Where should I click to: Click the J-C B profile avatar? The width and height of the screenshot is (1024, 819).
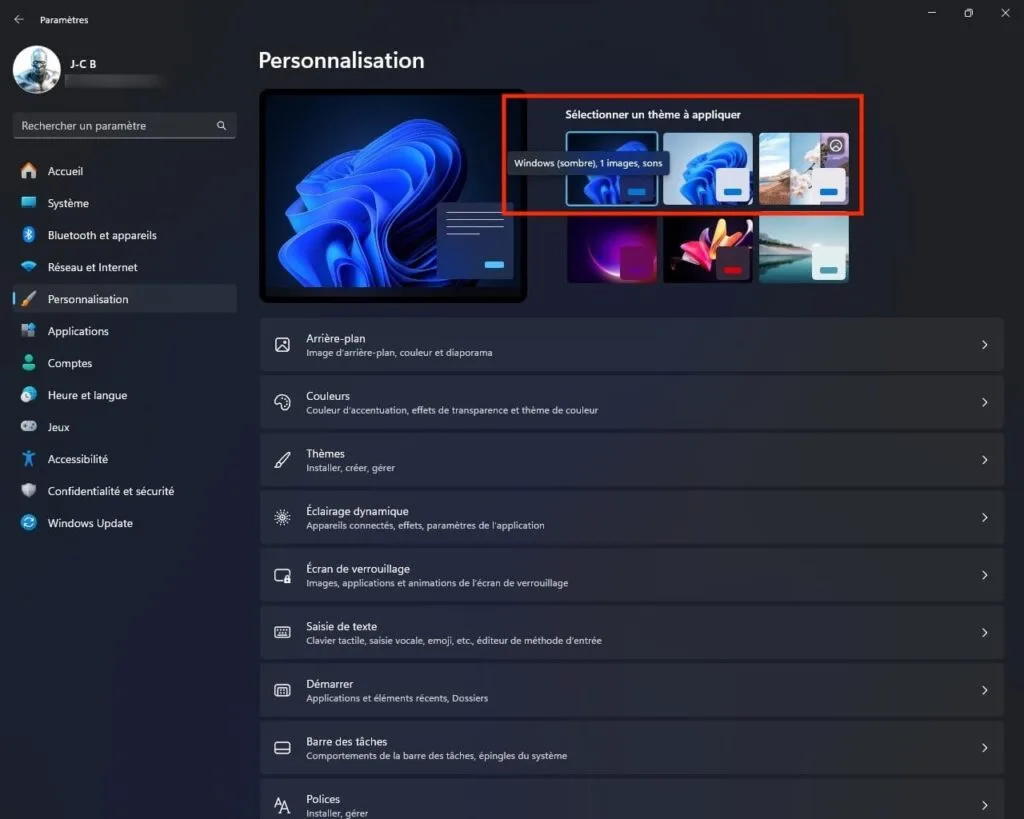(37, 69)
